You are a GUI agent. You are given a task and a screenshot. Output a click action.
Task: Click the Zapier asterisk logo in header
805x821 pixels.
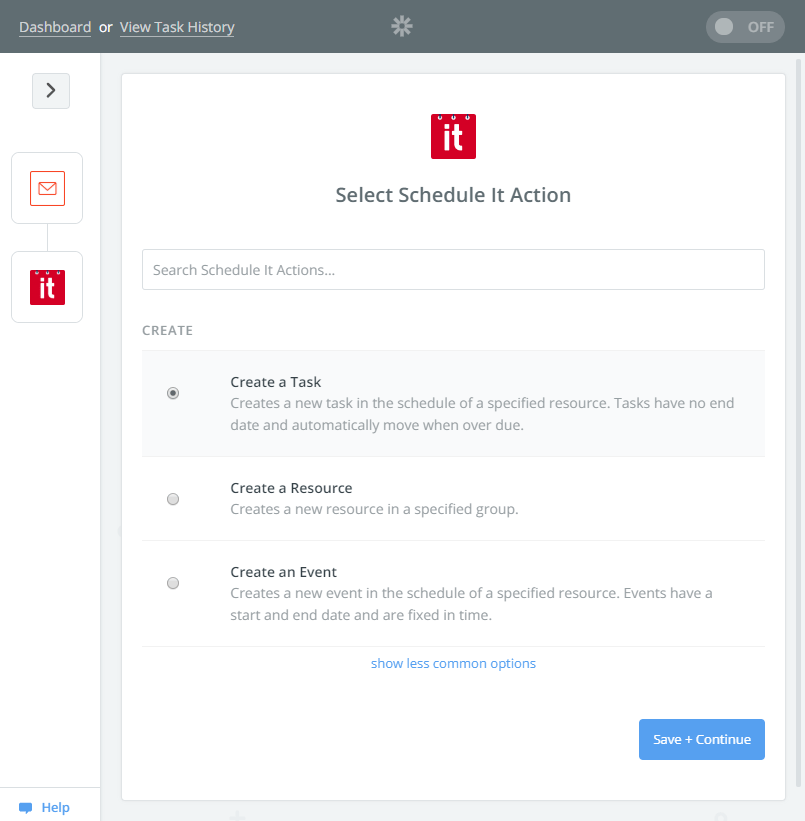402,26
